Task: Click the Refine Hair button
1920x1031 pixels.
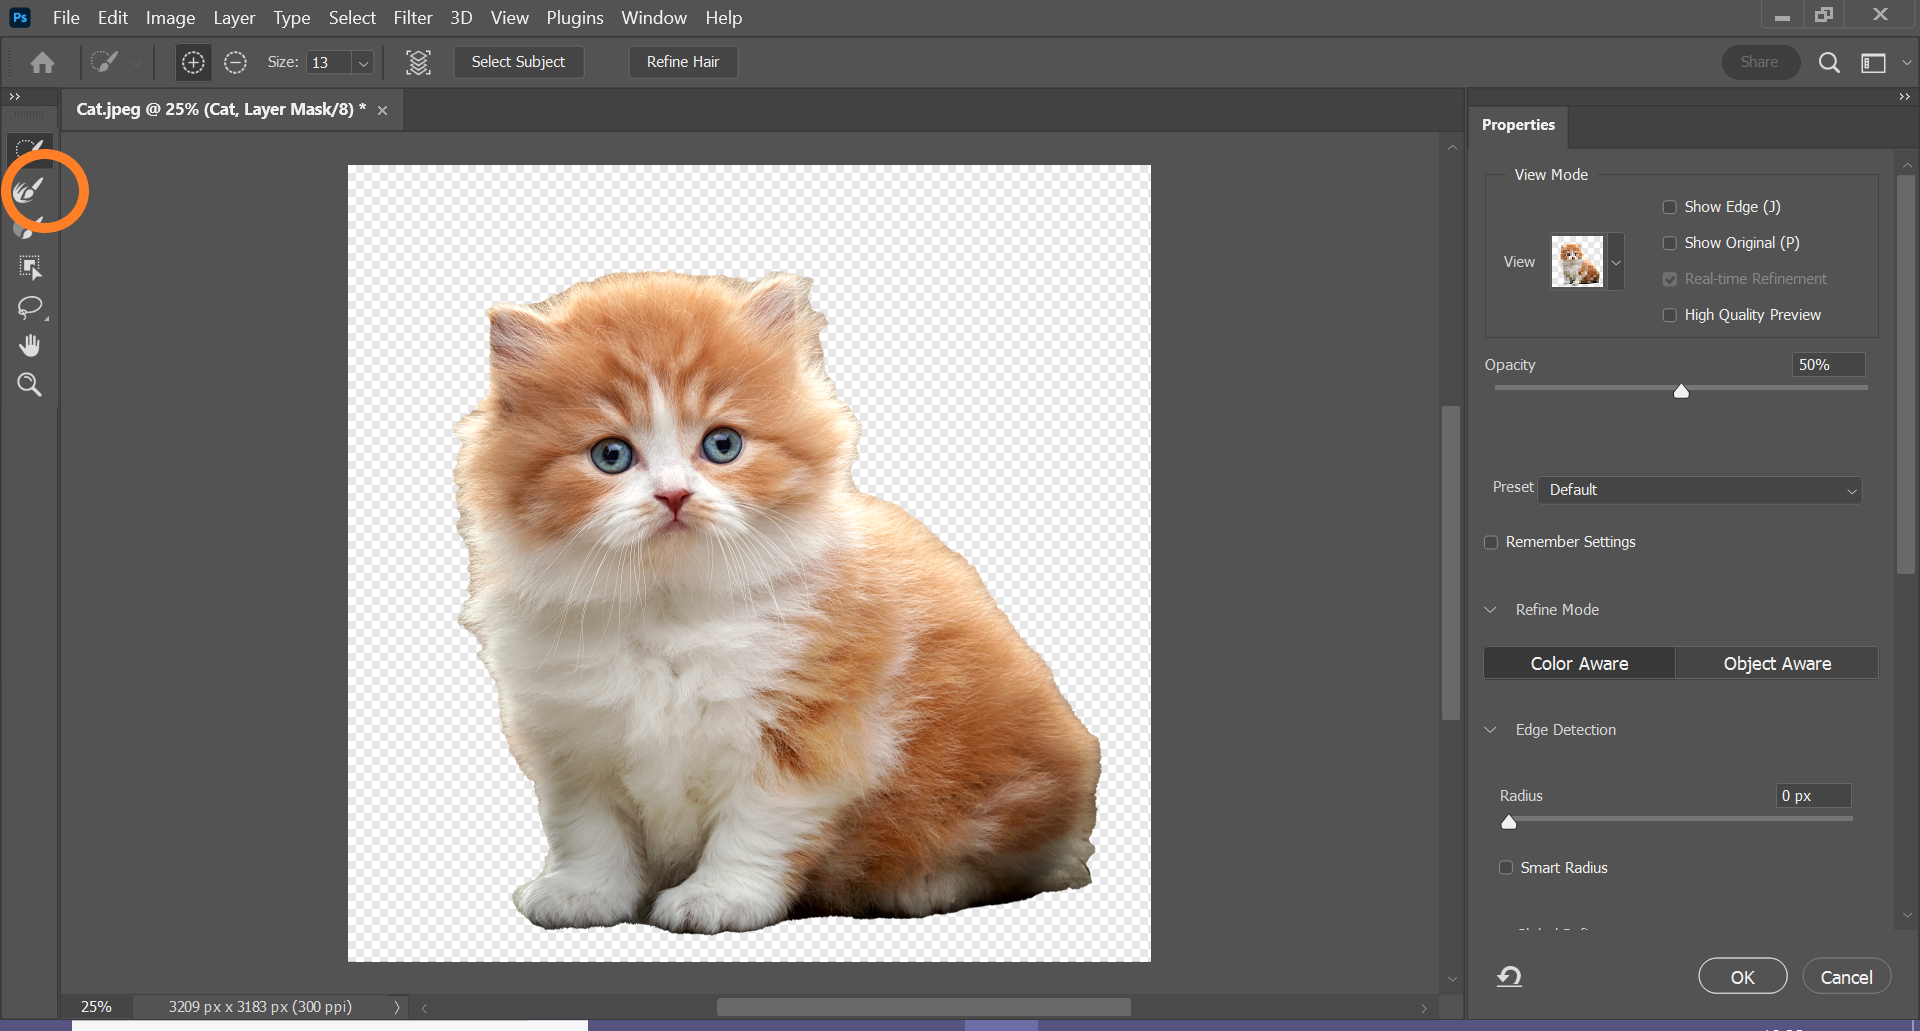Action: click(x=683, y=62)
